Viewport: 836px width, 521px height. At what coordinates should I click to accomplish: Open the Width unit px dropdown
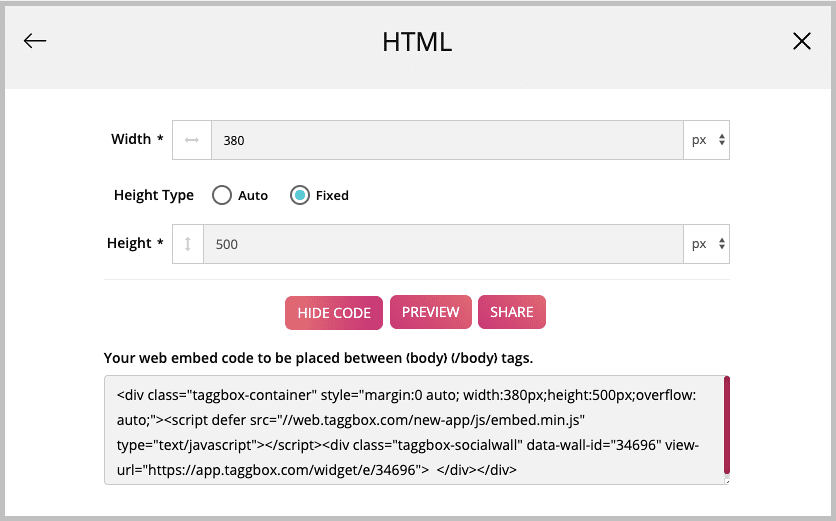pos(707,140)
